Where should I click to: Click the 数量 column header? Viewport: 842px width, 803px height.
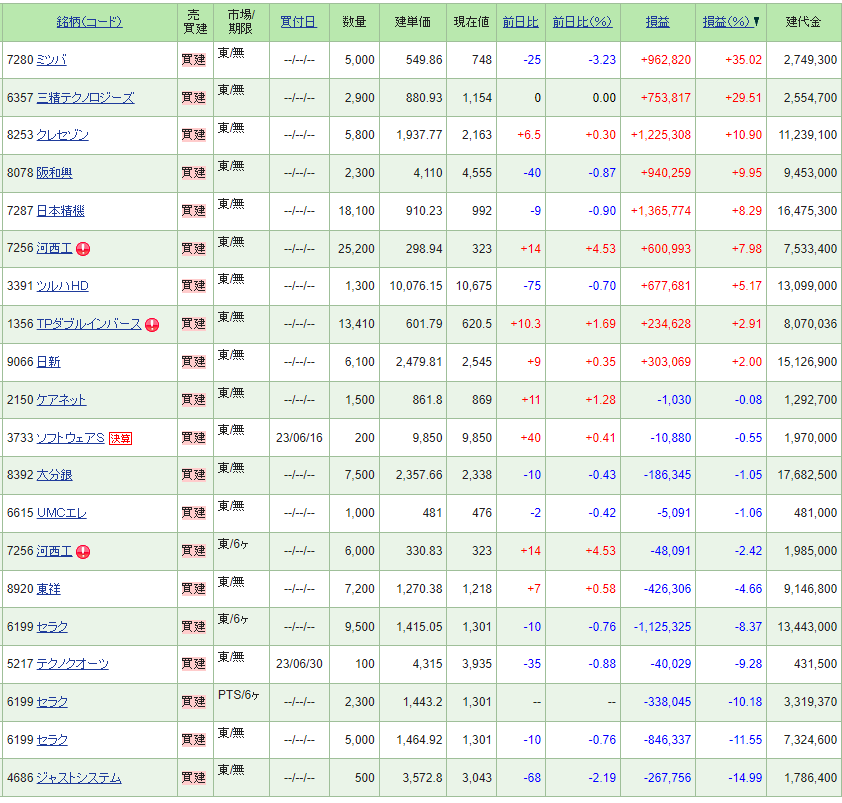(x=354, y=22)
